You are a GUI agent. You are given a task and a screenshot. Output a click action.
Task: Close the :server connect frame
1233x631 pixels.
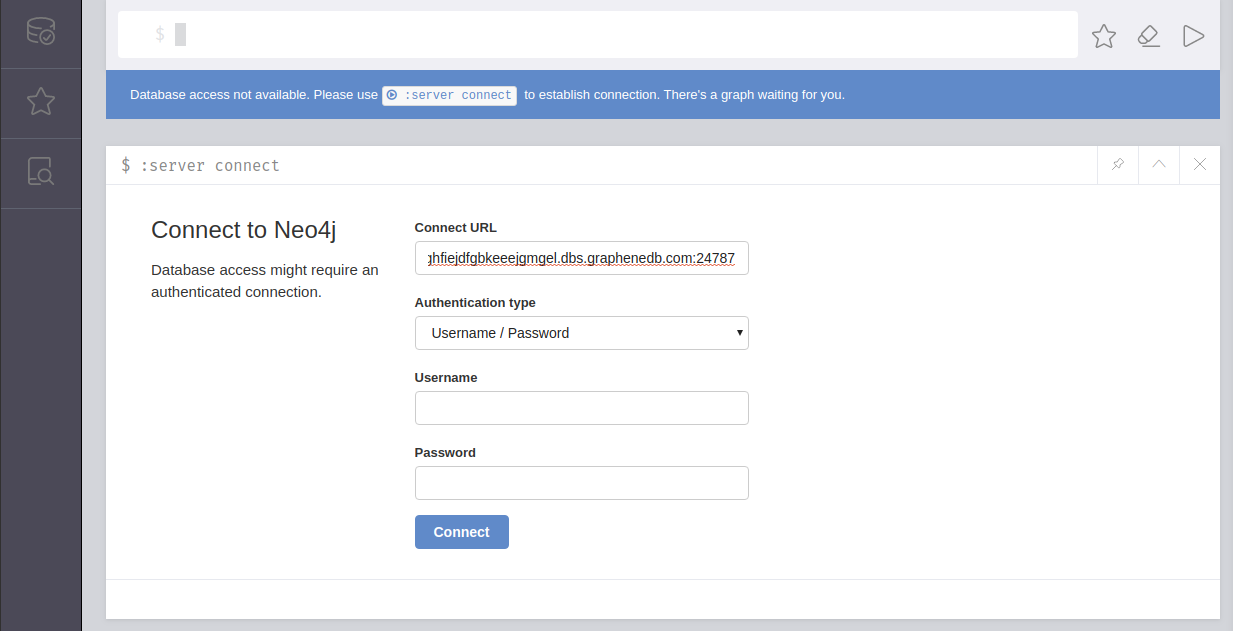tap(1200, 165)
